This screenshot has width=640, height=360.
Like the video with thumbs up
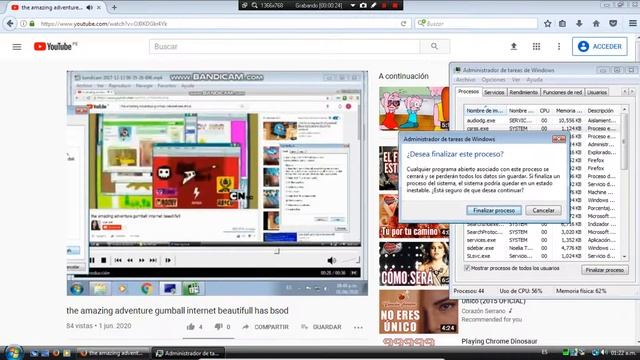pyautogui.click(x=191, y=327)
